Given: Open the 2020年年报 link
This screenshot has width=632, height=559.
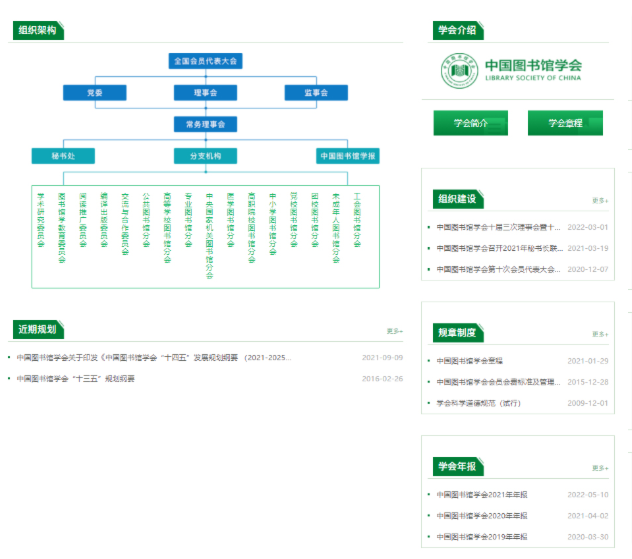Looking at the screenshot, I should pos(482,515).
